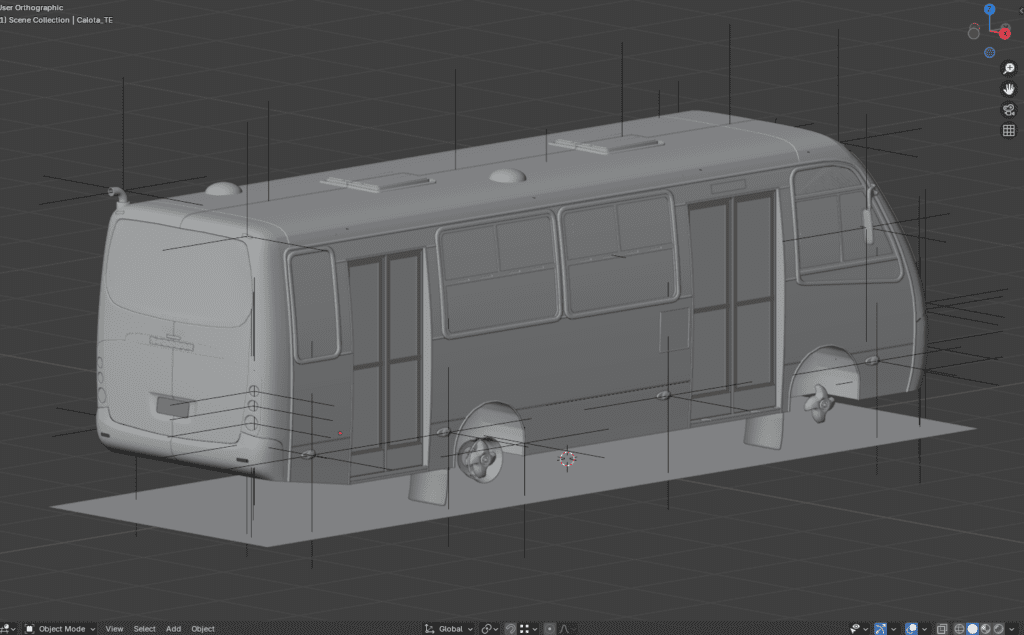Select rendered viewport shading mode
Viewport: 1024px width, 635px height.
coord(1000,629)
